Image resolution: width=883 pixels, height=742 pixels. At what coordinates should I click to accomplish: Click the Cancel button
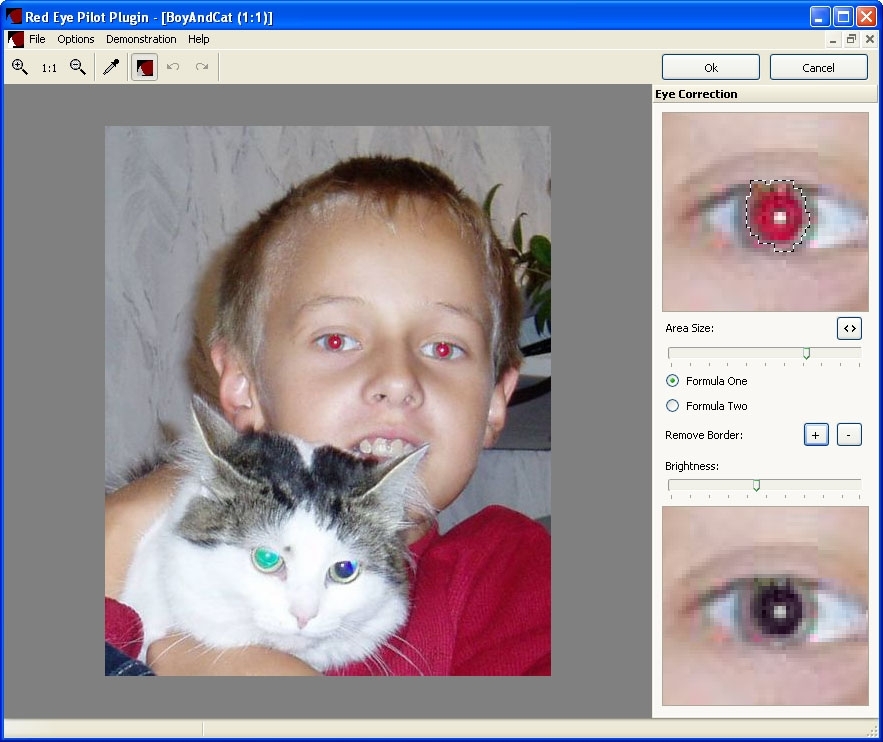click(818, 68)
